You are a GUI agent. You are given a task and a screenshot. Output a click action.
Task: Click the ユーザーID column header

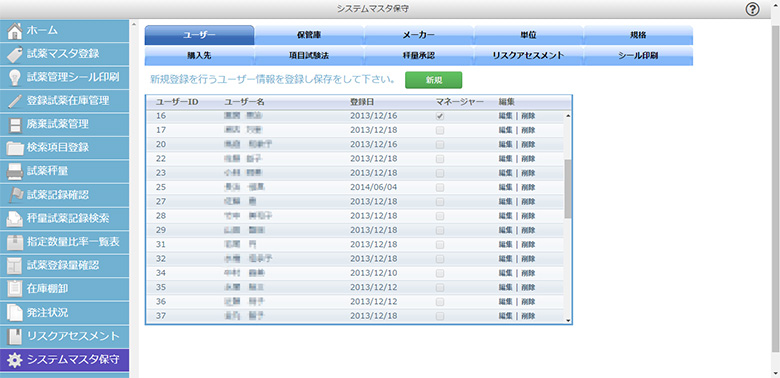(x=178, y=102)
